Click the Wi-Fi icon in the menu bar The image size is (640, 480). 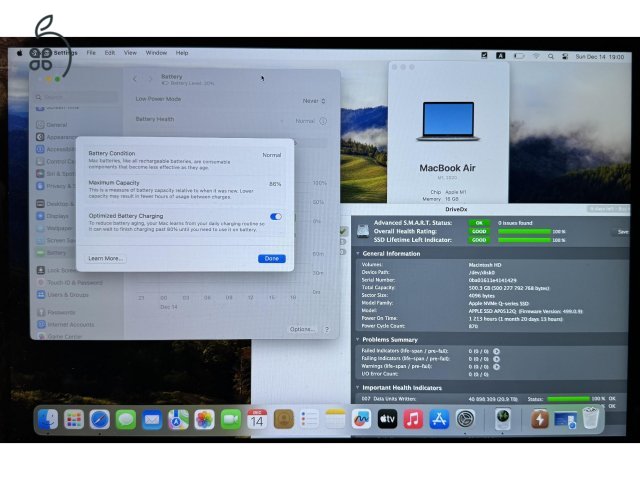(536, 56)
